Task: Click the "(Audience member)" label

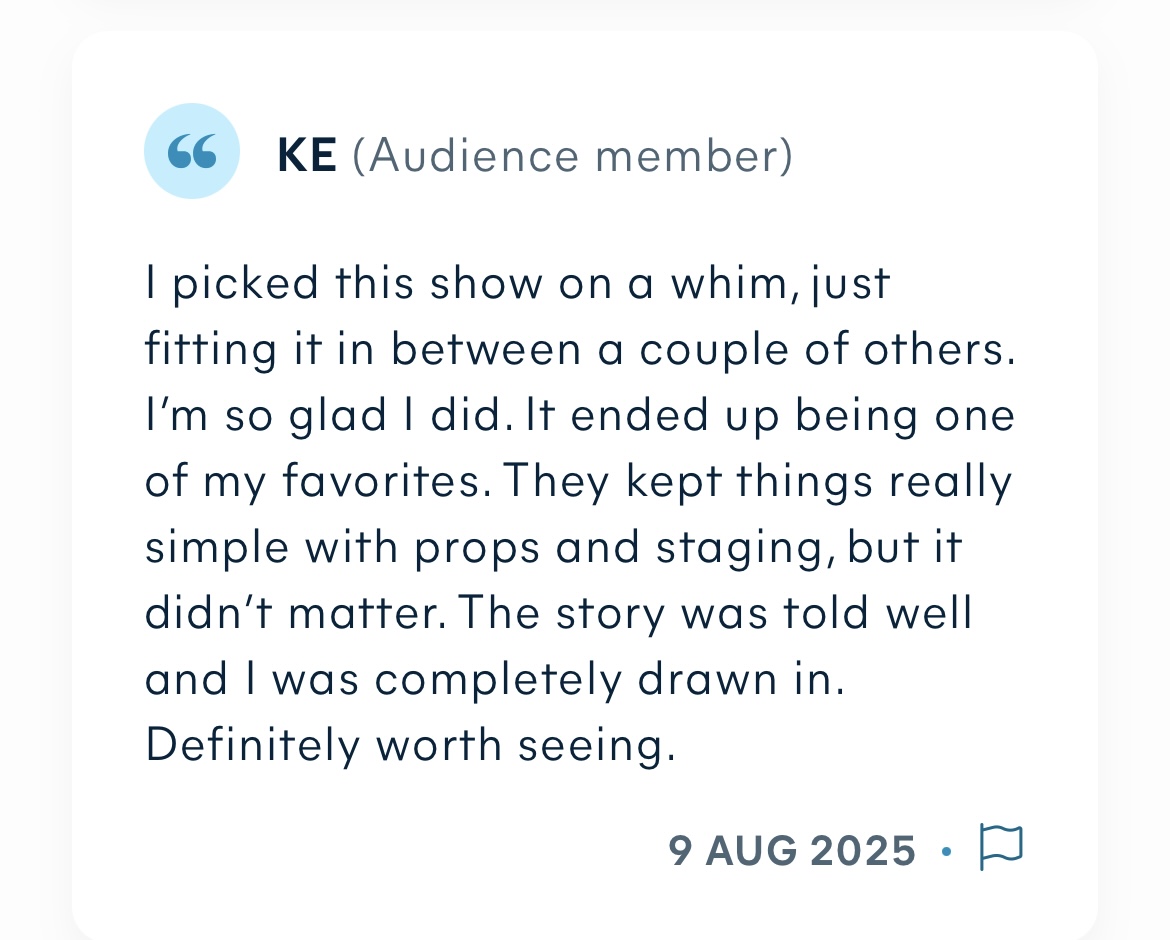Action: point(572,155)
